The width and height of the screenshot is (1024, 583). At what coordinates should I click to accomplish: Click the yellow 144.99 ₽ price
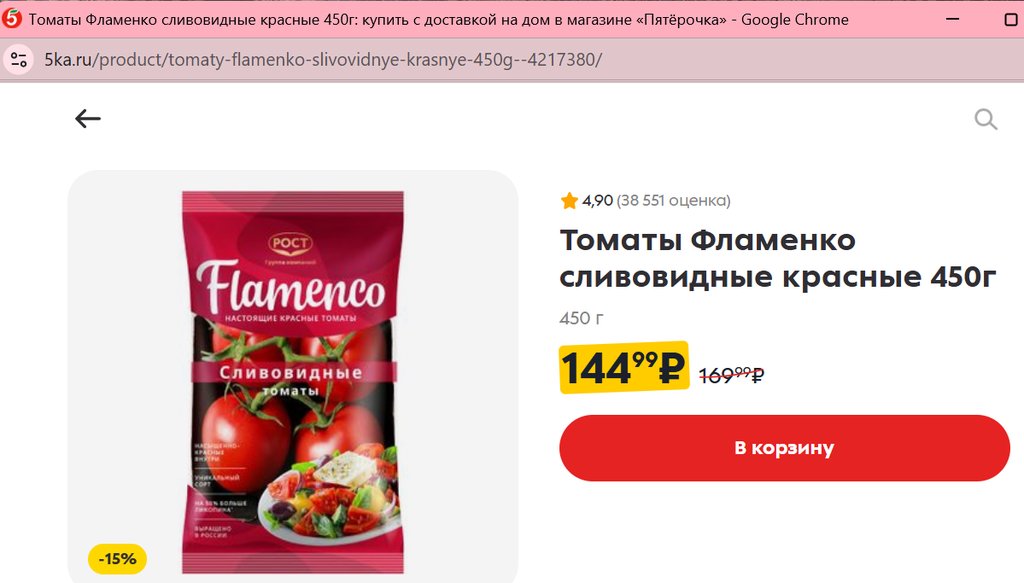[x=624, y=368]
